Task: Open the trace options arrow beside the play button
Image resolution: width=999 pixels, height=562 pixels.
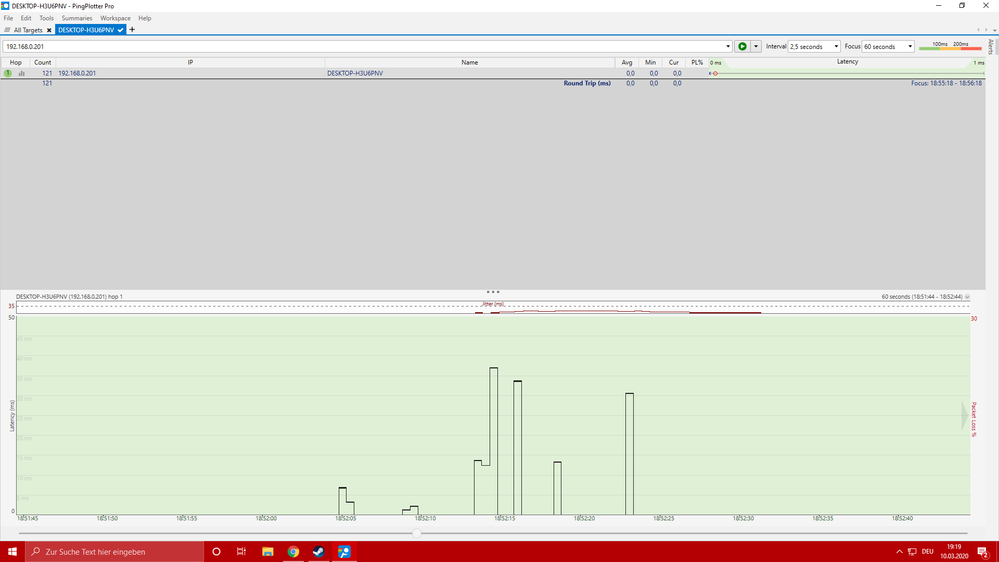Action: tap(756, 47)
